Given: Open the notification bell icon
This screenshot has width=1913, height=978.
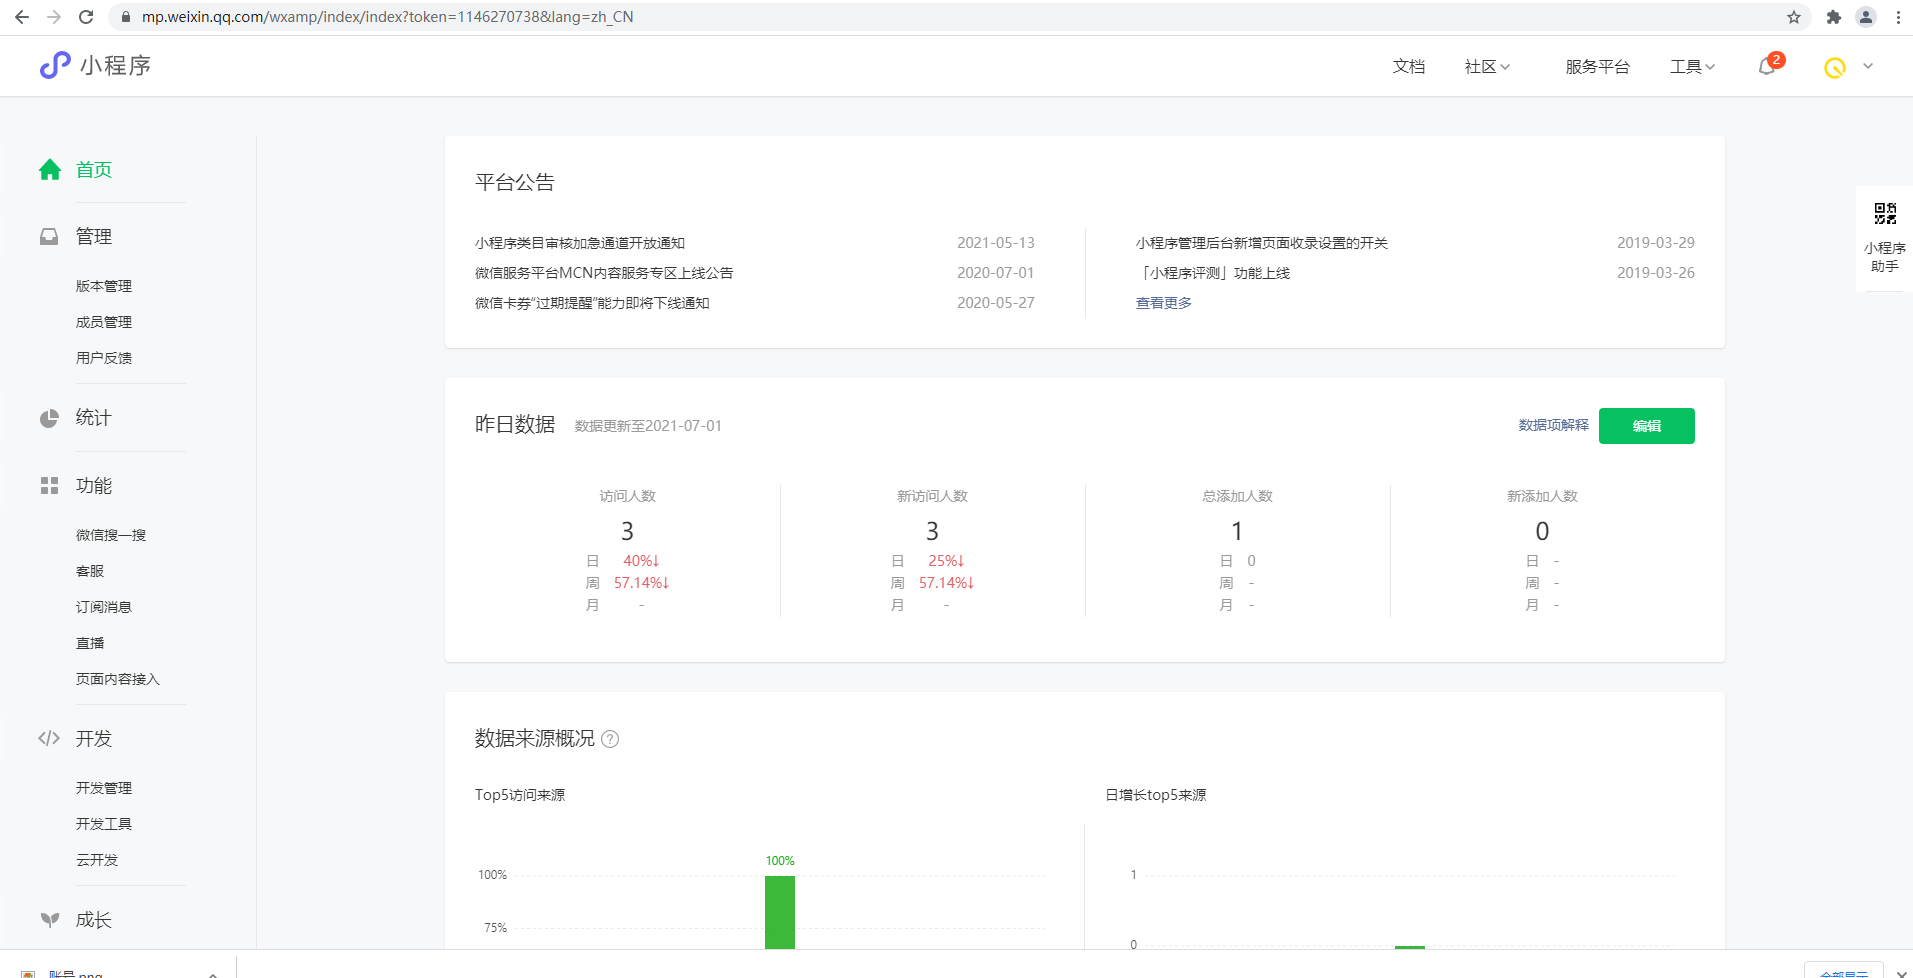Looking at the screenshot, I should 1767,67.
